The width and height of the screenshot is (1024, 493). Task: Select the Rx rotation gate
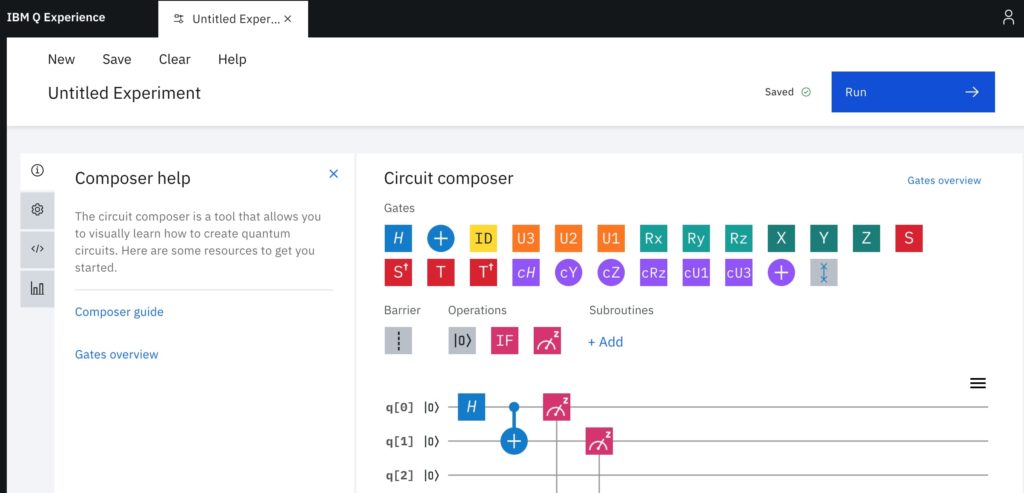pos(654,238)
